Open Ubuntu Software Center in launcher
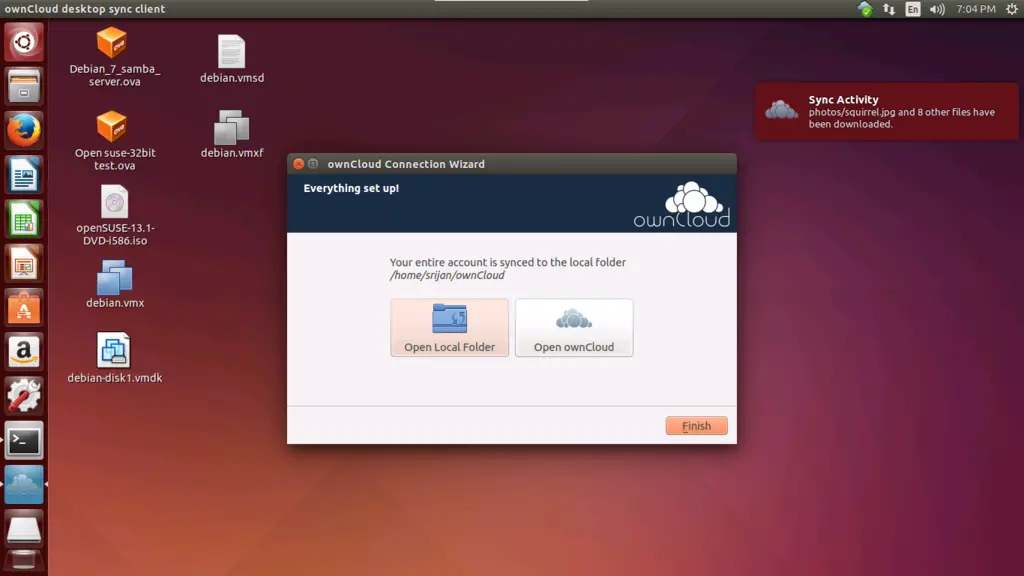Viewport: 1024px width, 576px height. tap(24, 307)
